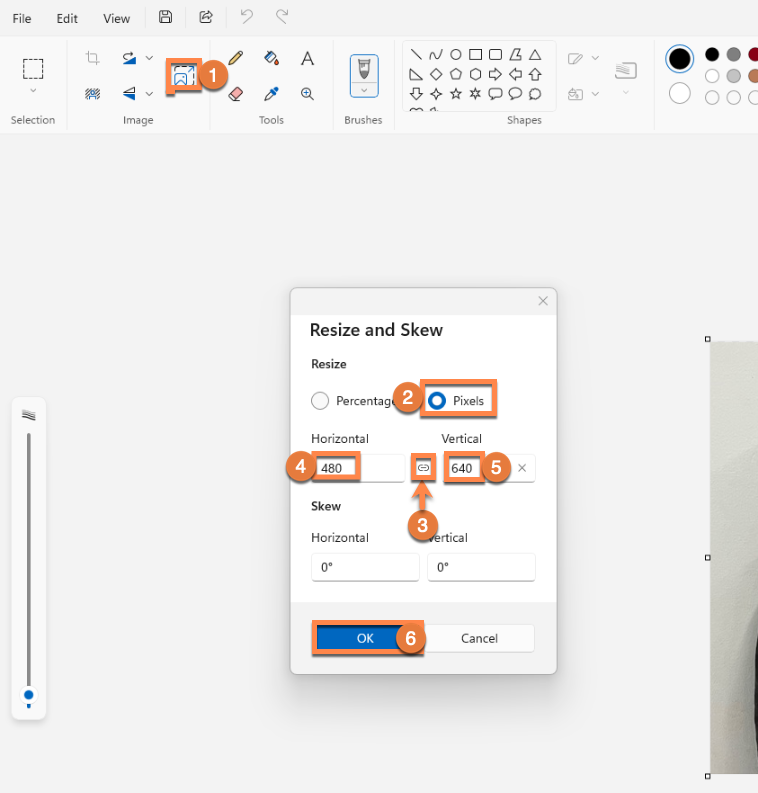Open the View menu

pyautogui.click(x=117, y=18)
